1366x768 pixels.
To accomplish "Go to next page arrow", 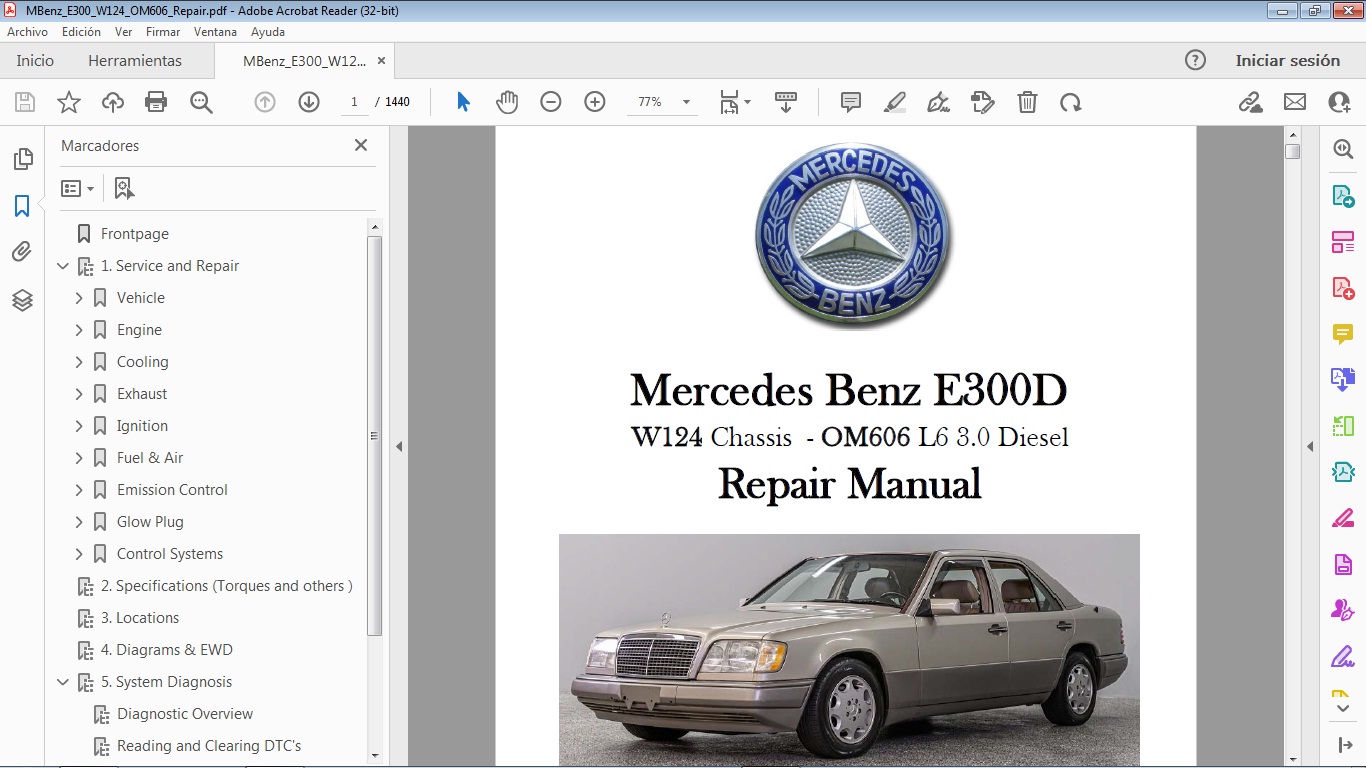I will click(x=309, y=102).
